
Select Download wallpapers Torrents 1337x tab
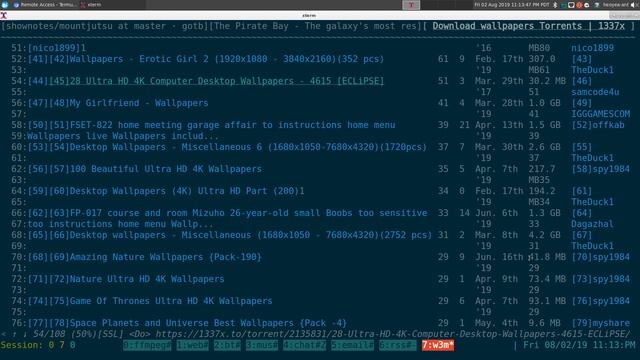(x=529, y=26)
